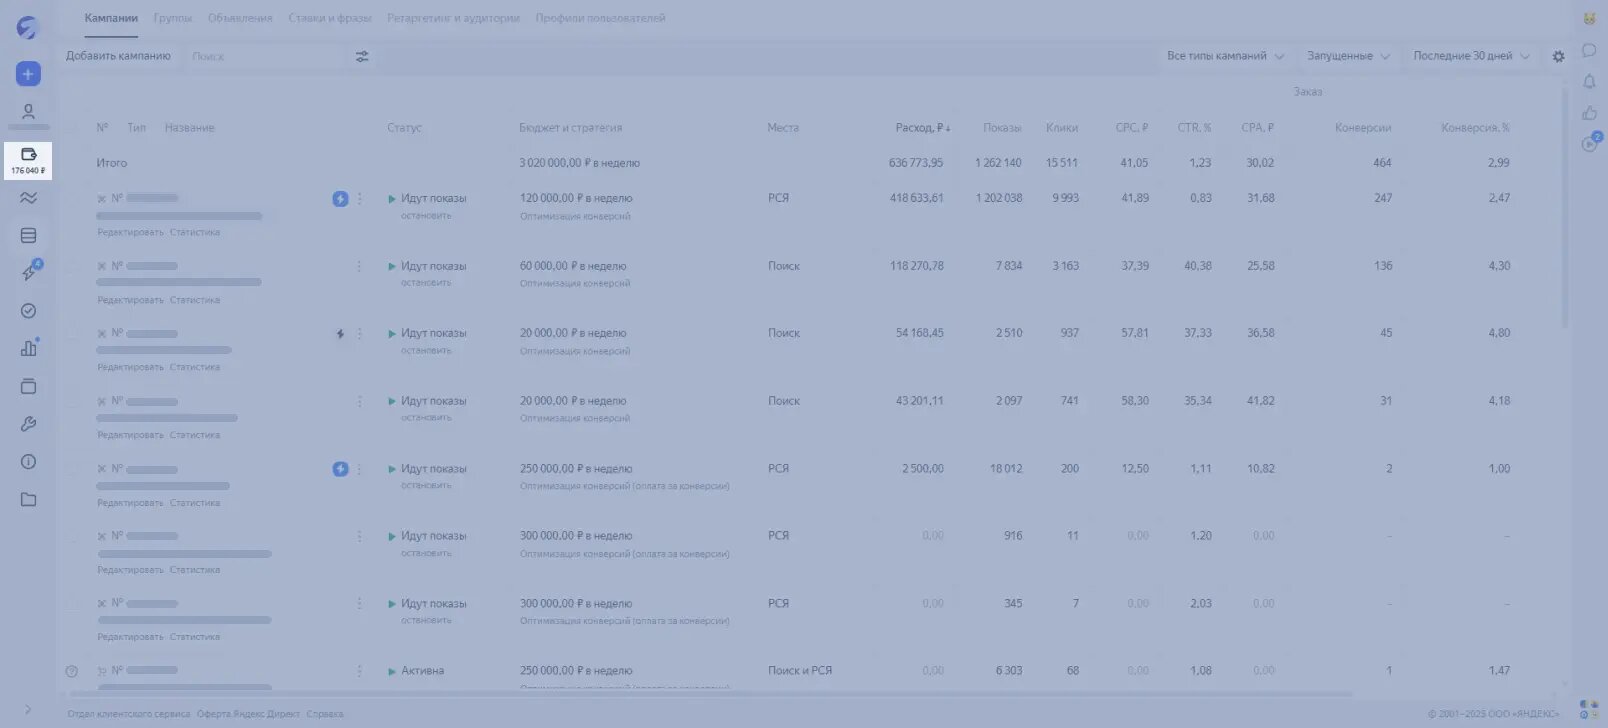Switch to Ретаргетинг и аудитории tab
1608x728 pixels.
pos(453,18)
